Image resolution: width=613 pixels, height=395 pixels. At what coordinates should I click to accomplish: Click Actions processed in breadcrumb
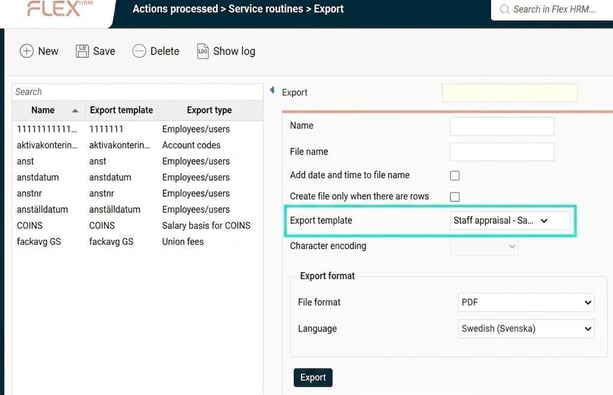coord(175,9)
